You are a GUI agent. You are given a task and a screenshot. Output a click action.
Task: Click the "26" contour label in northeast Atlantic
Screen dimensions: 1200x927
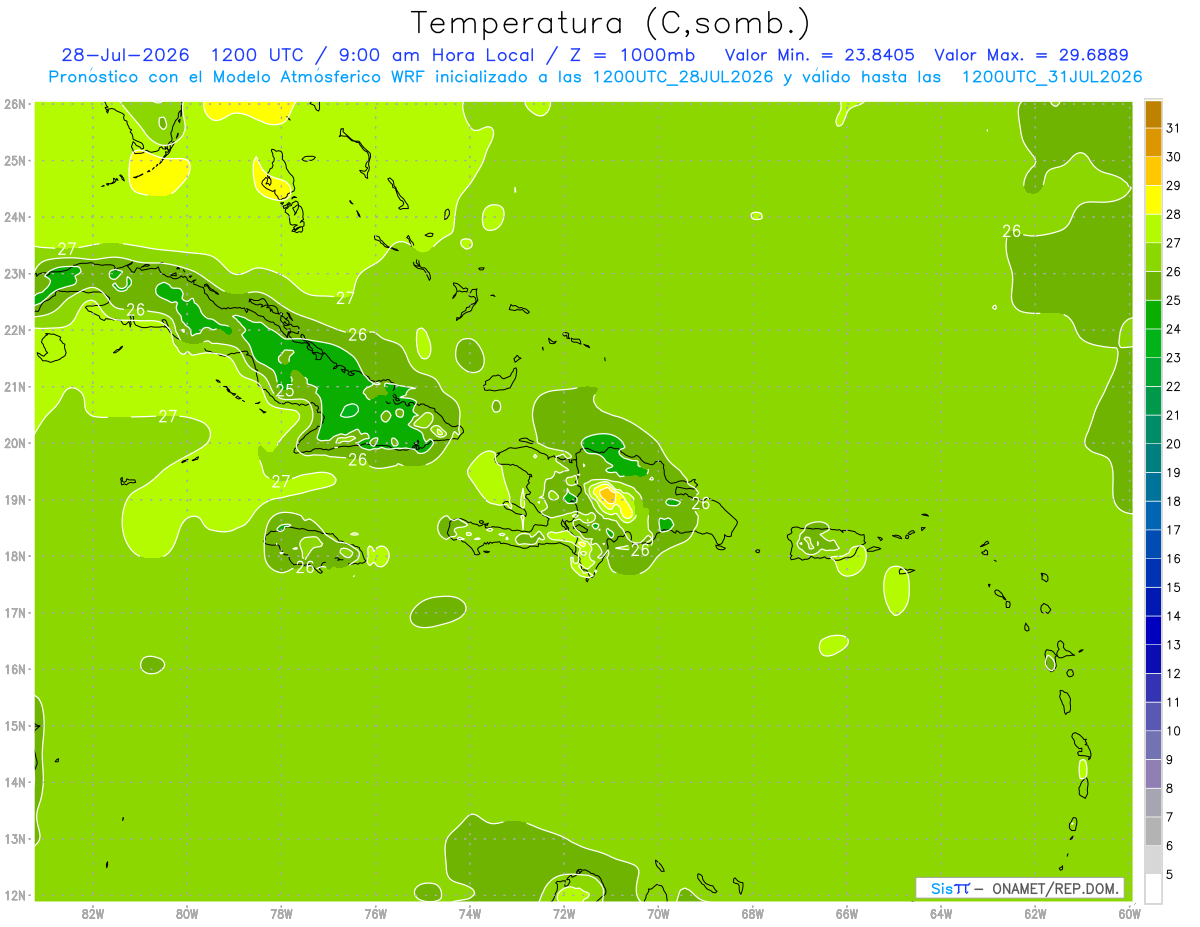pos(1012,231)
